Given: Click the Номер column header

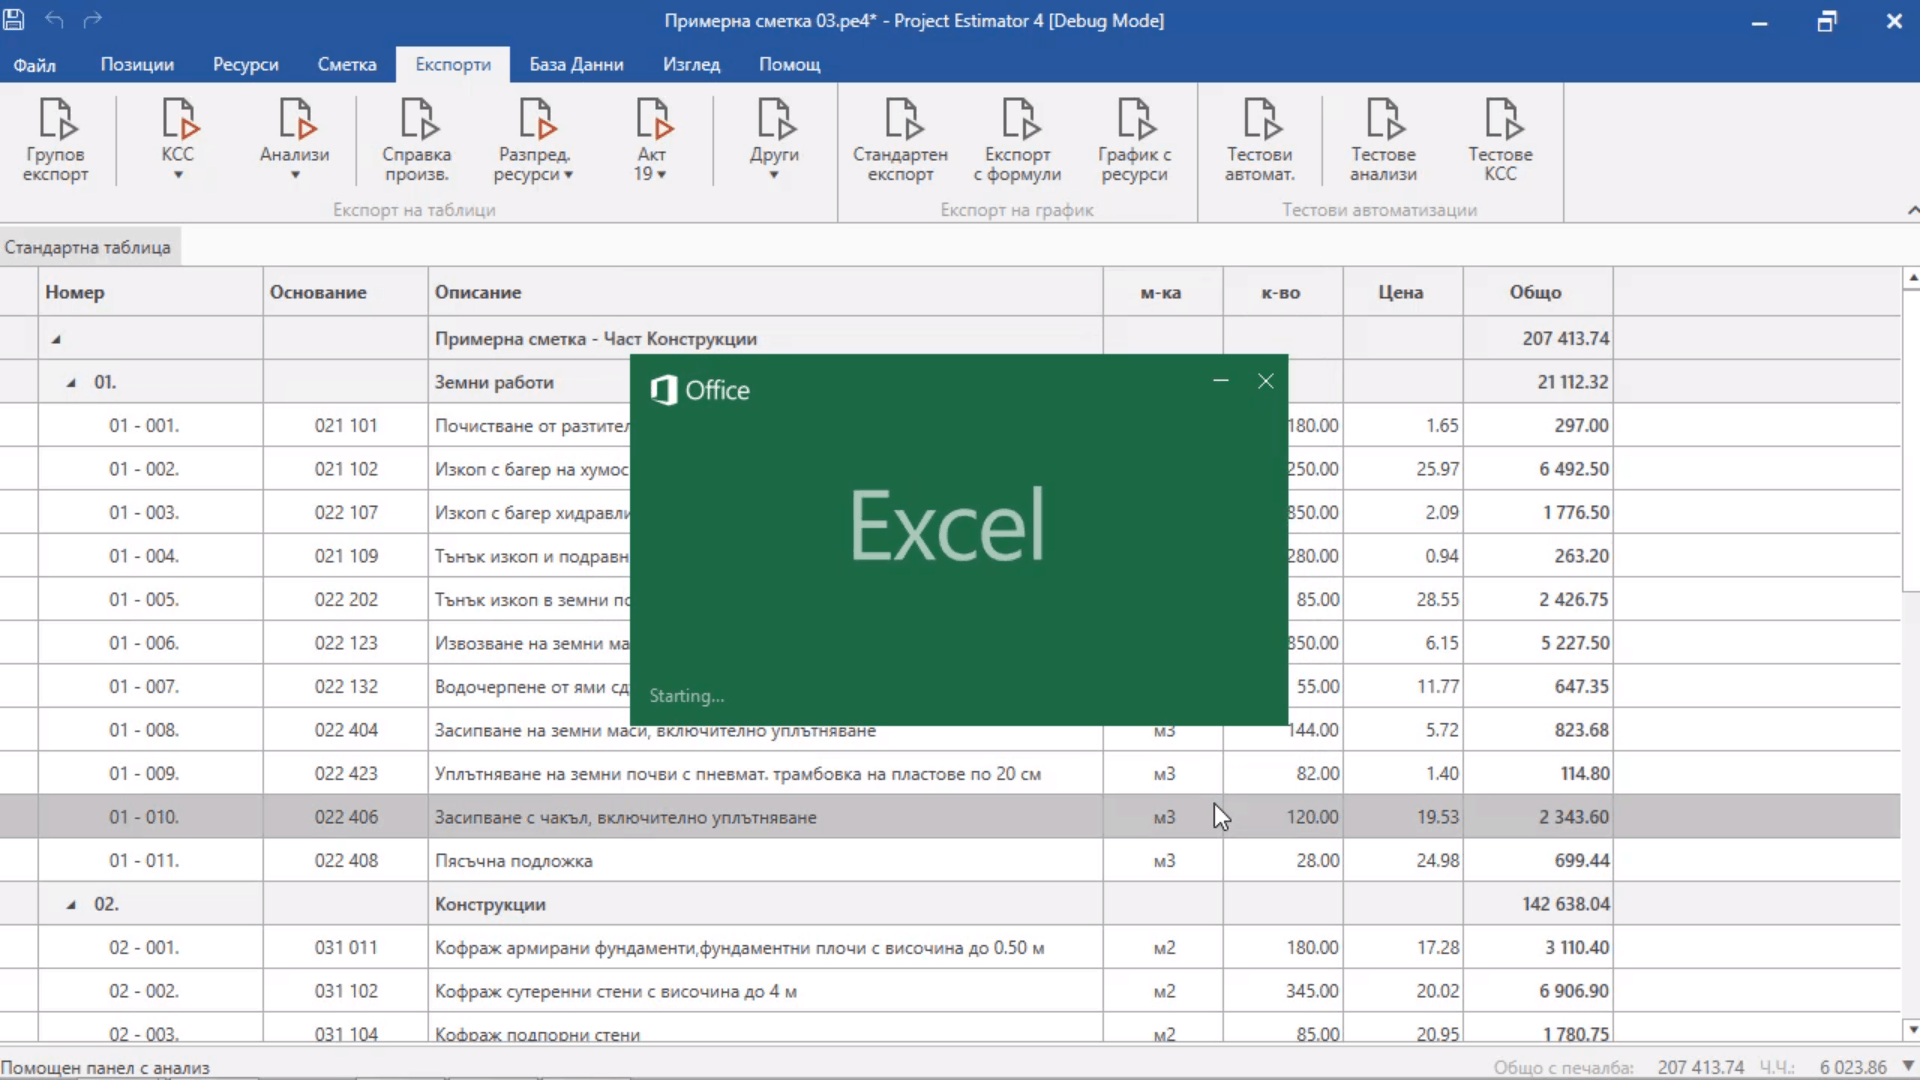Looking at the screenshot, I should point(150,292).
